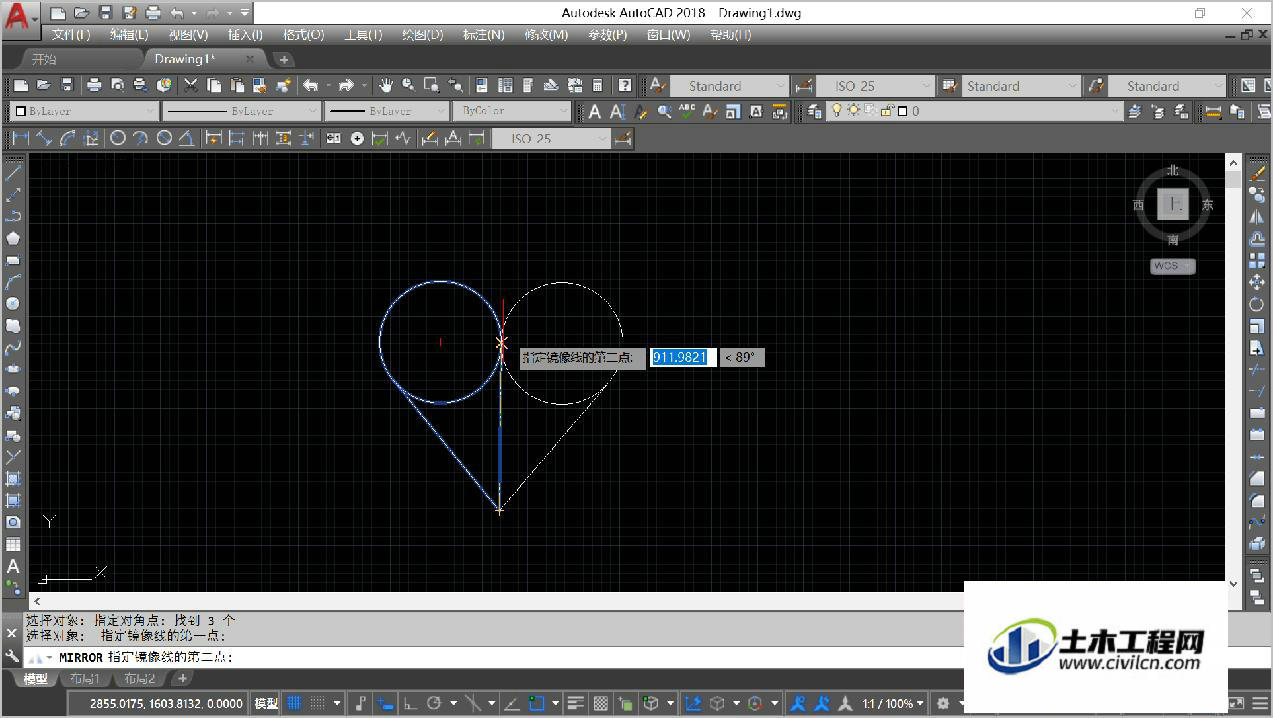Image resolution: width=1273 pixels, height=718 pixels.
Task: Open the lineweight ByLayer dropdown
Action: (x=387, y=111)
